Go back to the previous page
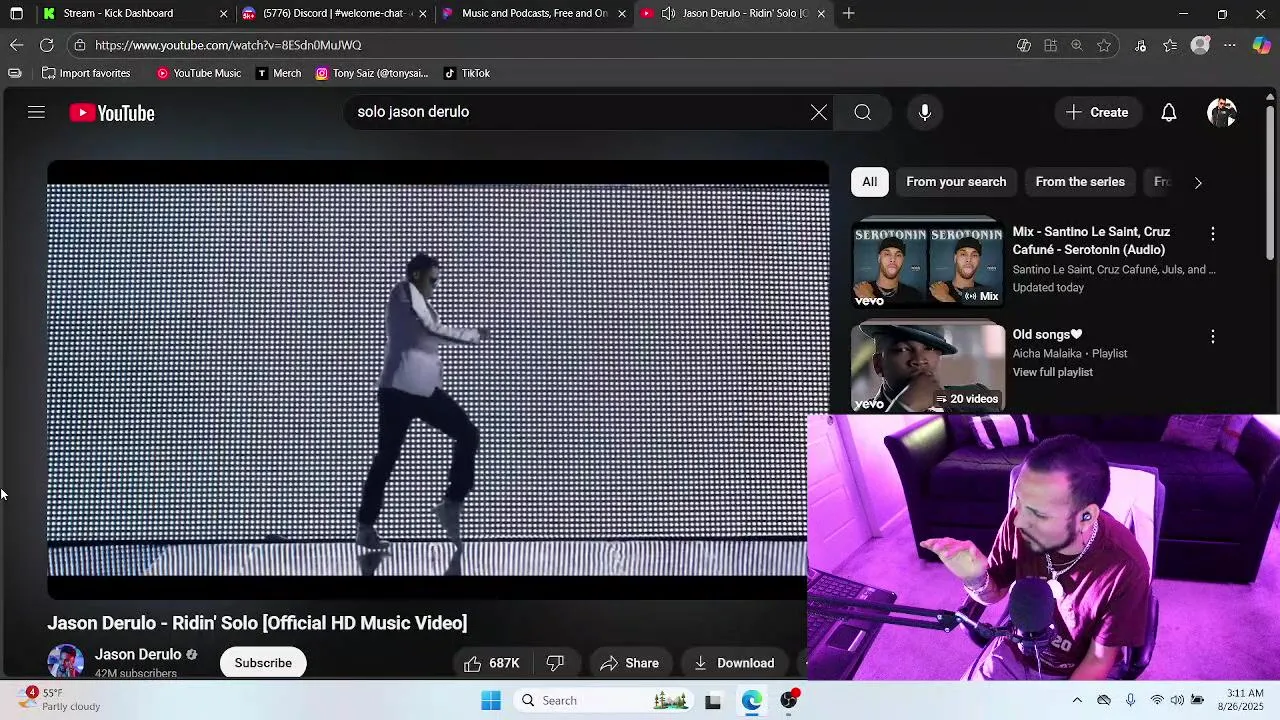The width and height of the screenshot is (1280, 720). [16, 45]
